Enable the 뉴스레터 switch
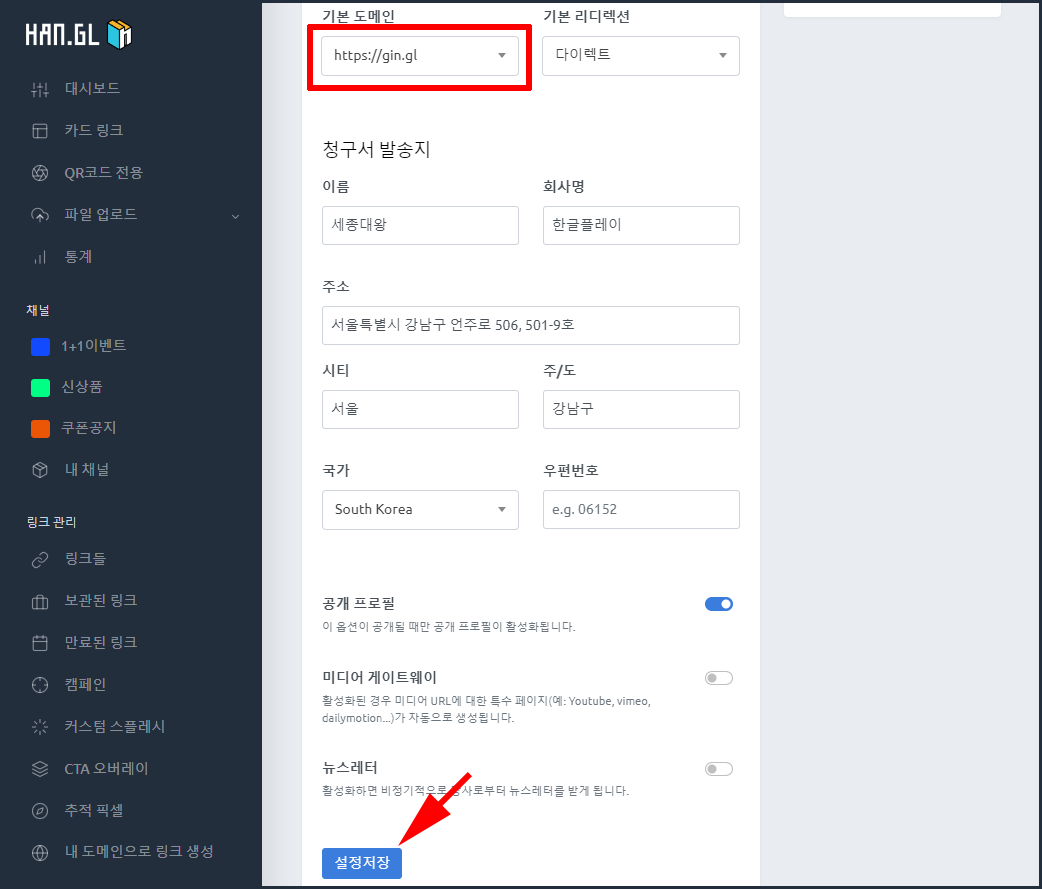 718,769
